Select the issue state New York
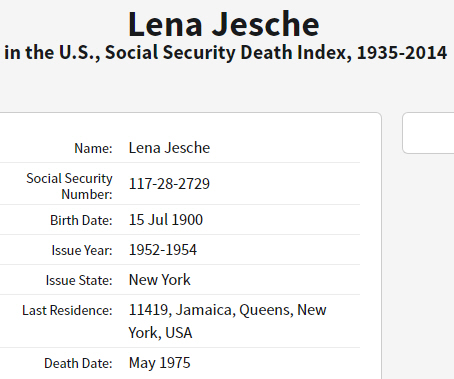454x379 pixels. (x=160, y=280)
